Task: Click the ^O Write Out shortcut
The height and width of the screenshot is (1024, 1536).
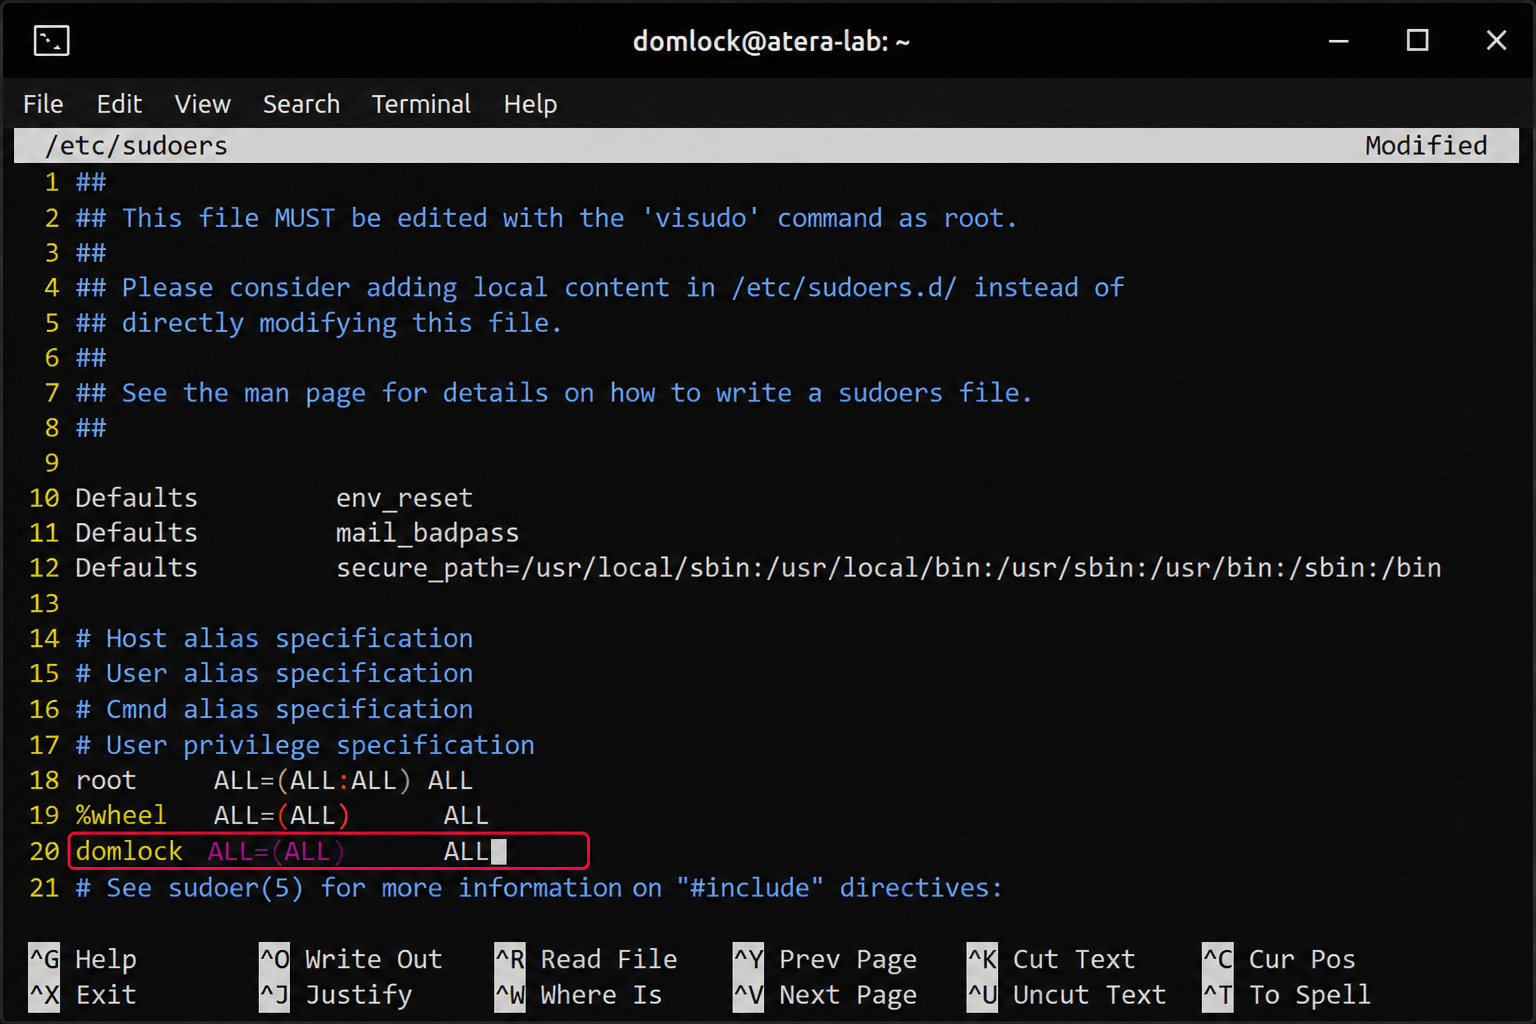Action: (351, 959)
